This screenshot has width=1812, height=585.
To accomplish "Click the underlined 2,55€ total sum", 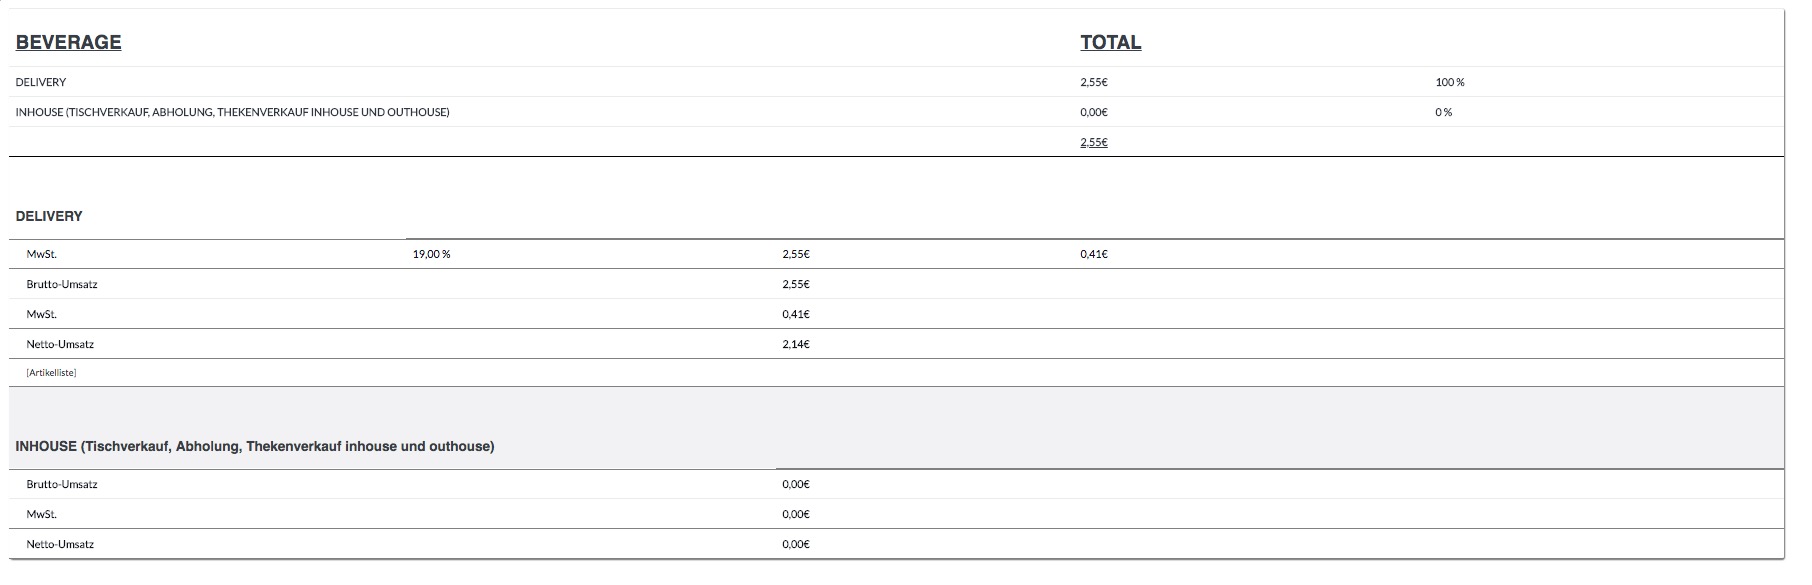I will (x=1094, y=142).
